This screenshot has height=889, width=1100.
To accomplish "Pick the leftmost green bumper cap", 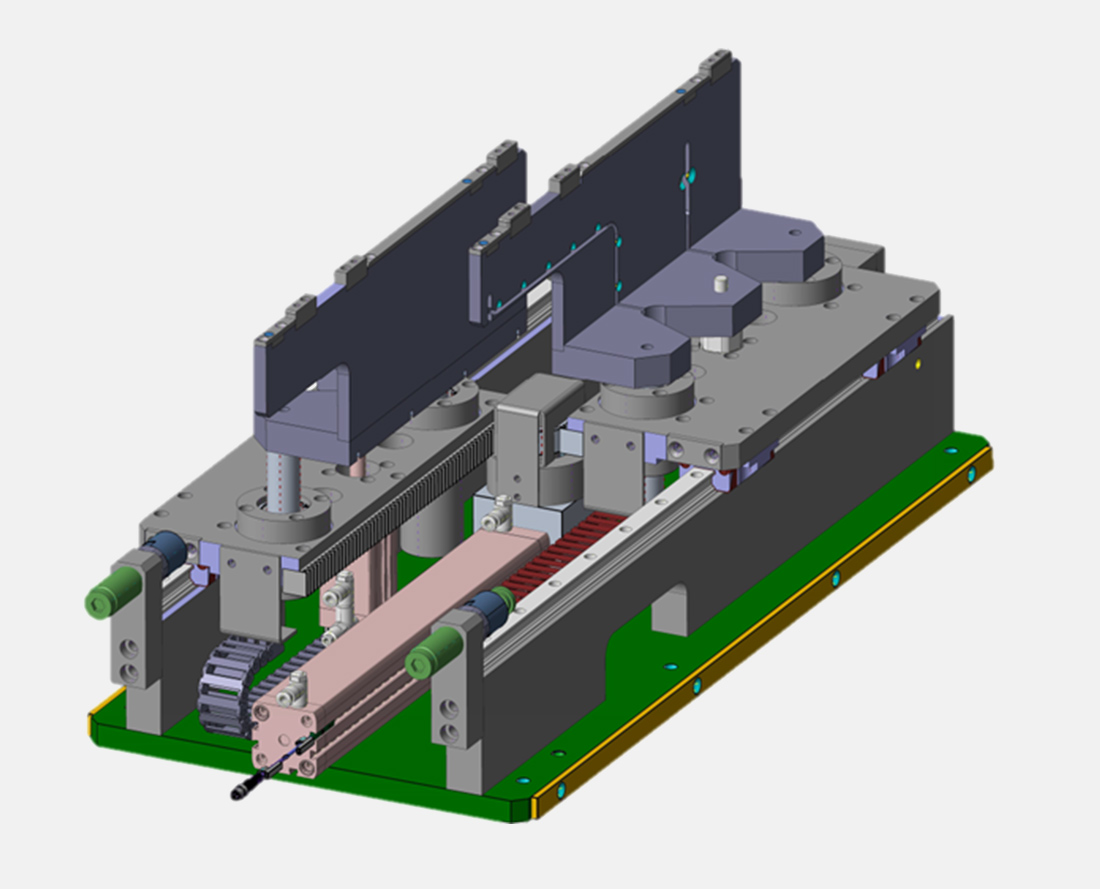I will [112, 593].
